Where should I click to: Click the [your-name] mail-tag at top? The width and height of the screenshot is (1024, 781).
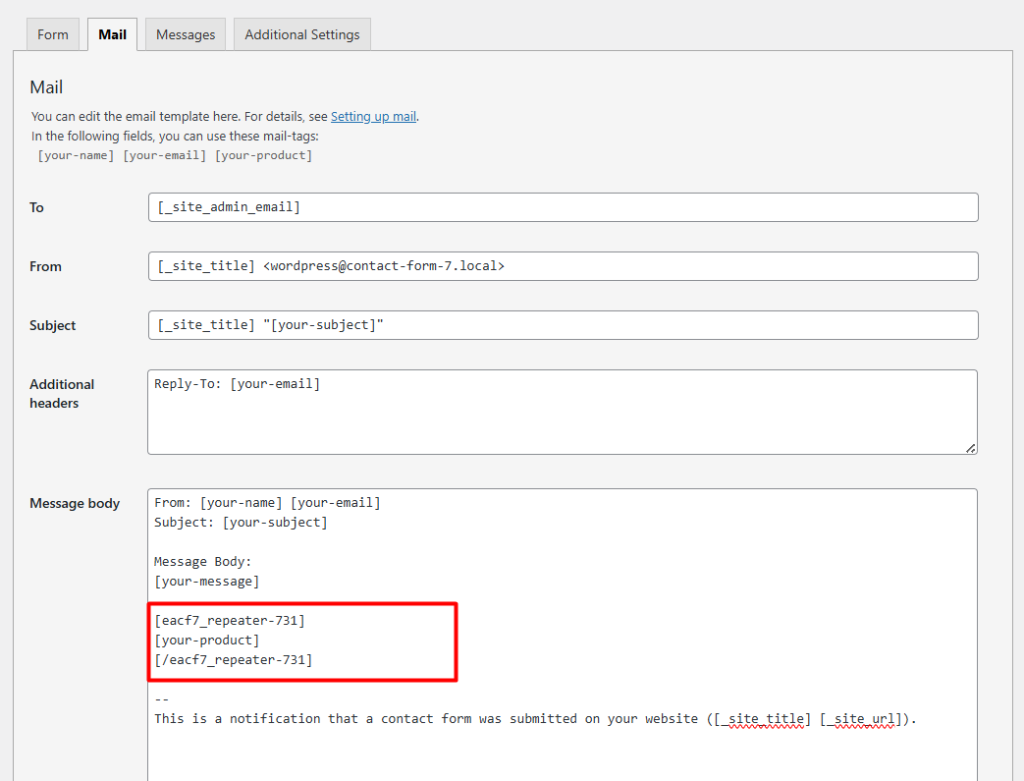click(x=76, y=155)
